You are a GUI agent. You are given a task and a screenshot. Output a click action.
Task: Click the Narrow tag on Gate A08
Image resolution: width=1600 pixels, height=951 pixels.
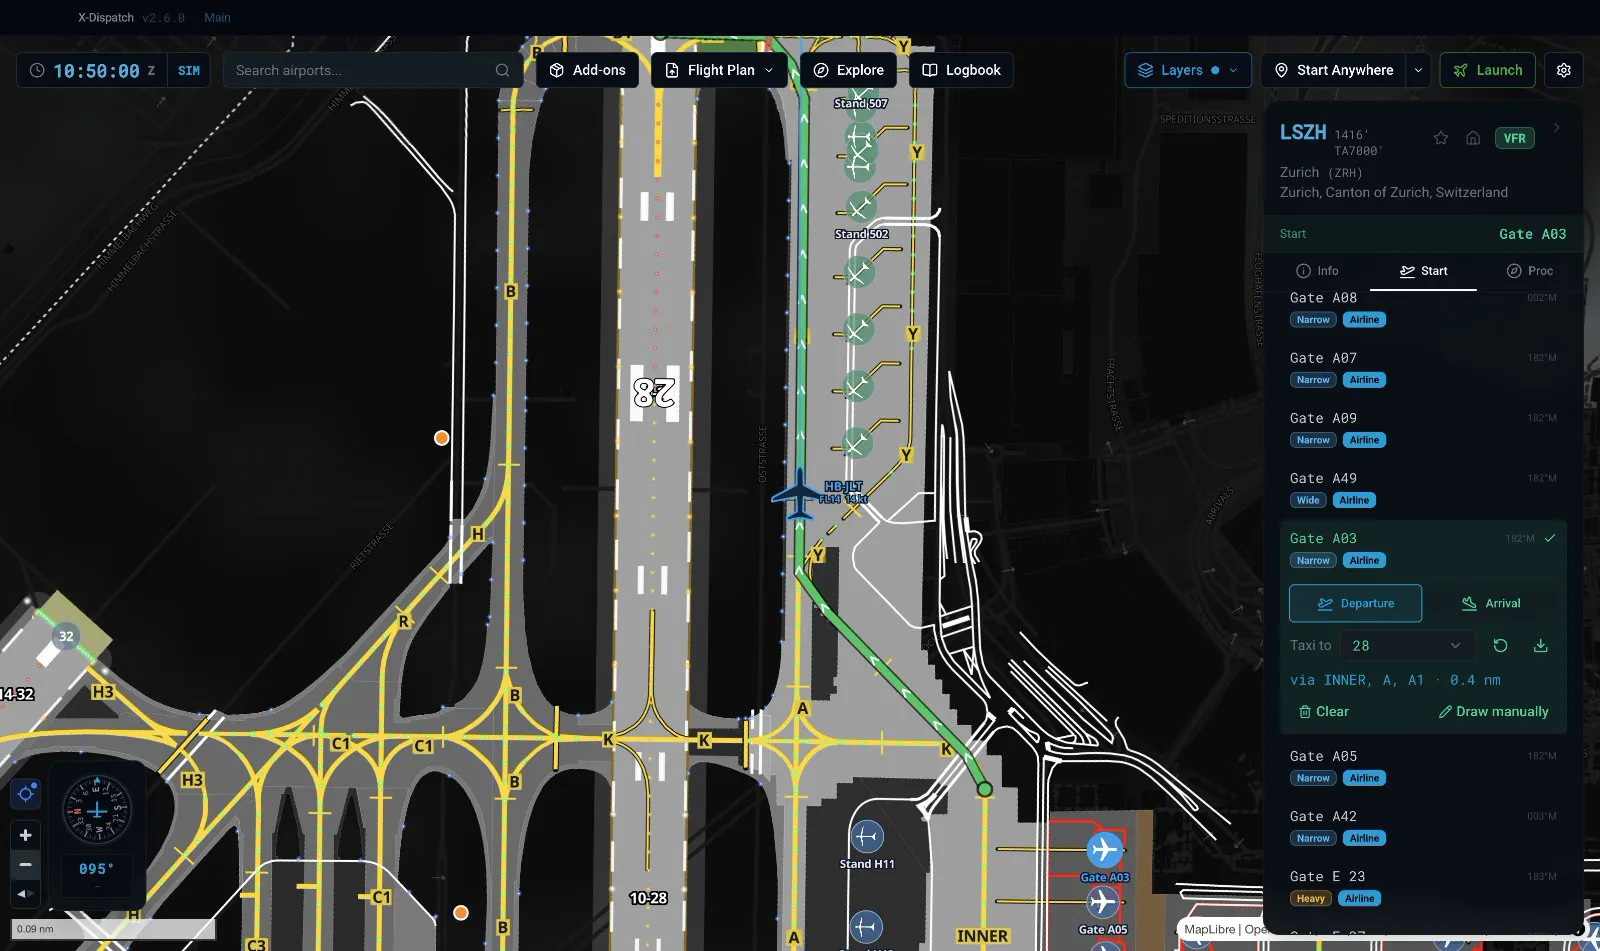click(x=1313, y=320)
